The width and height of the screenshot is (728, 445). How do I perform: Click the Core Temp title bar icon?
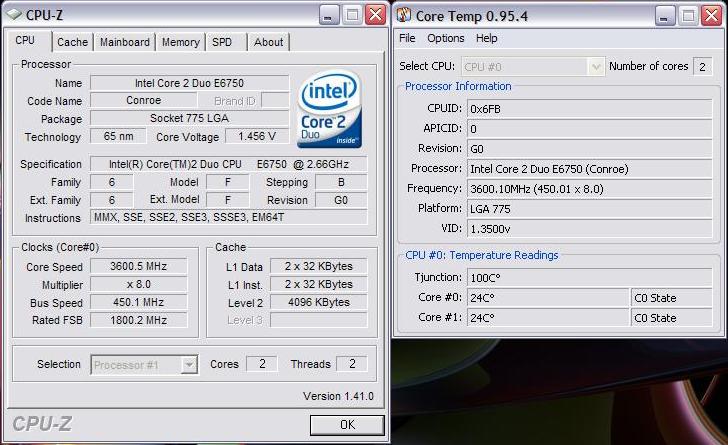tap(404, 14)
